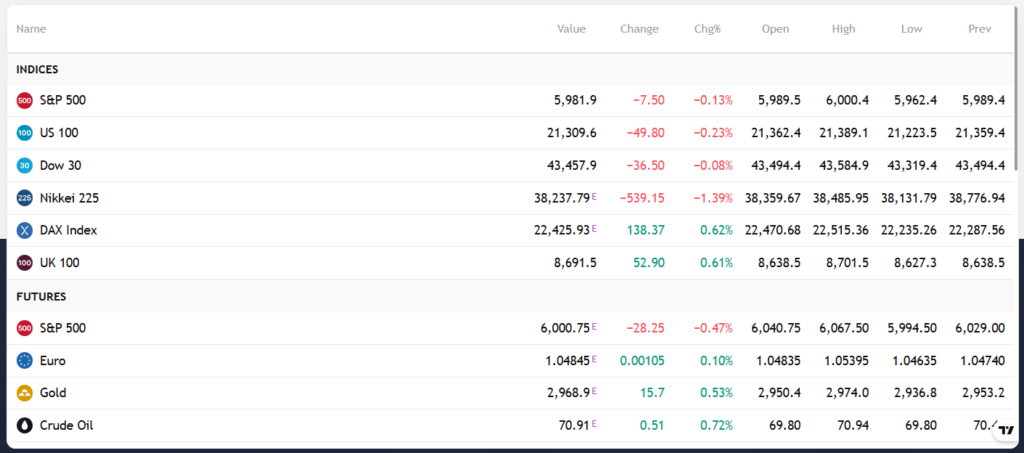Click the DAX Index high 22,515.36
Viewport: 1024px width, 453px height.
point(840,230)
